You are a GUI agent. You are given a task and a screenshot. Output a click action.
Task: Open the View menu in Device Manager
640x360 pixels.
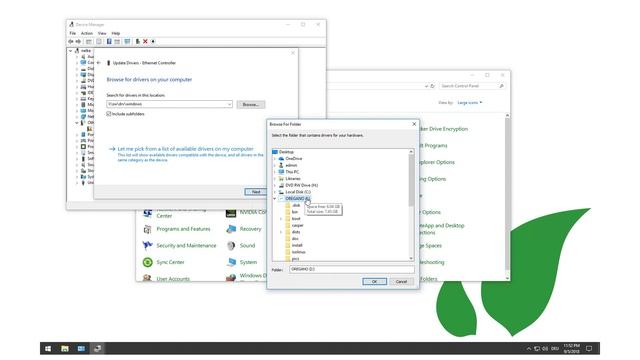[x=102, y=33]
